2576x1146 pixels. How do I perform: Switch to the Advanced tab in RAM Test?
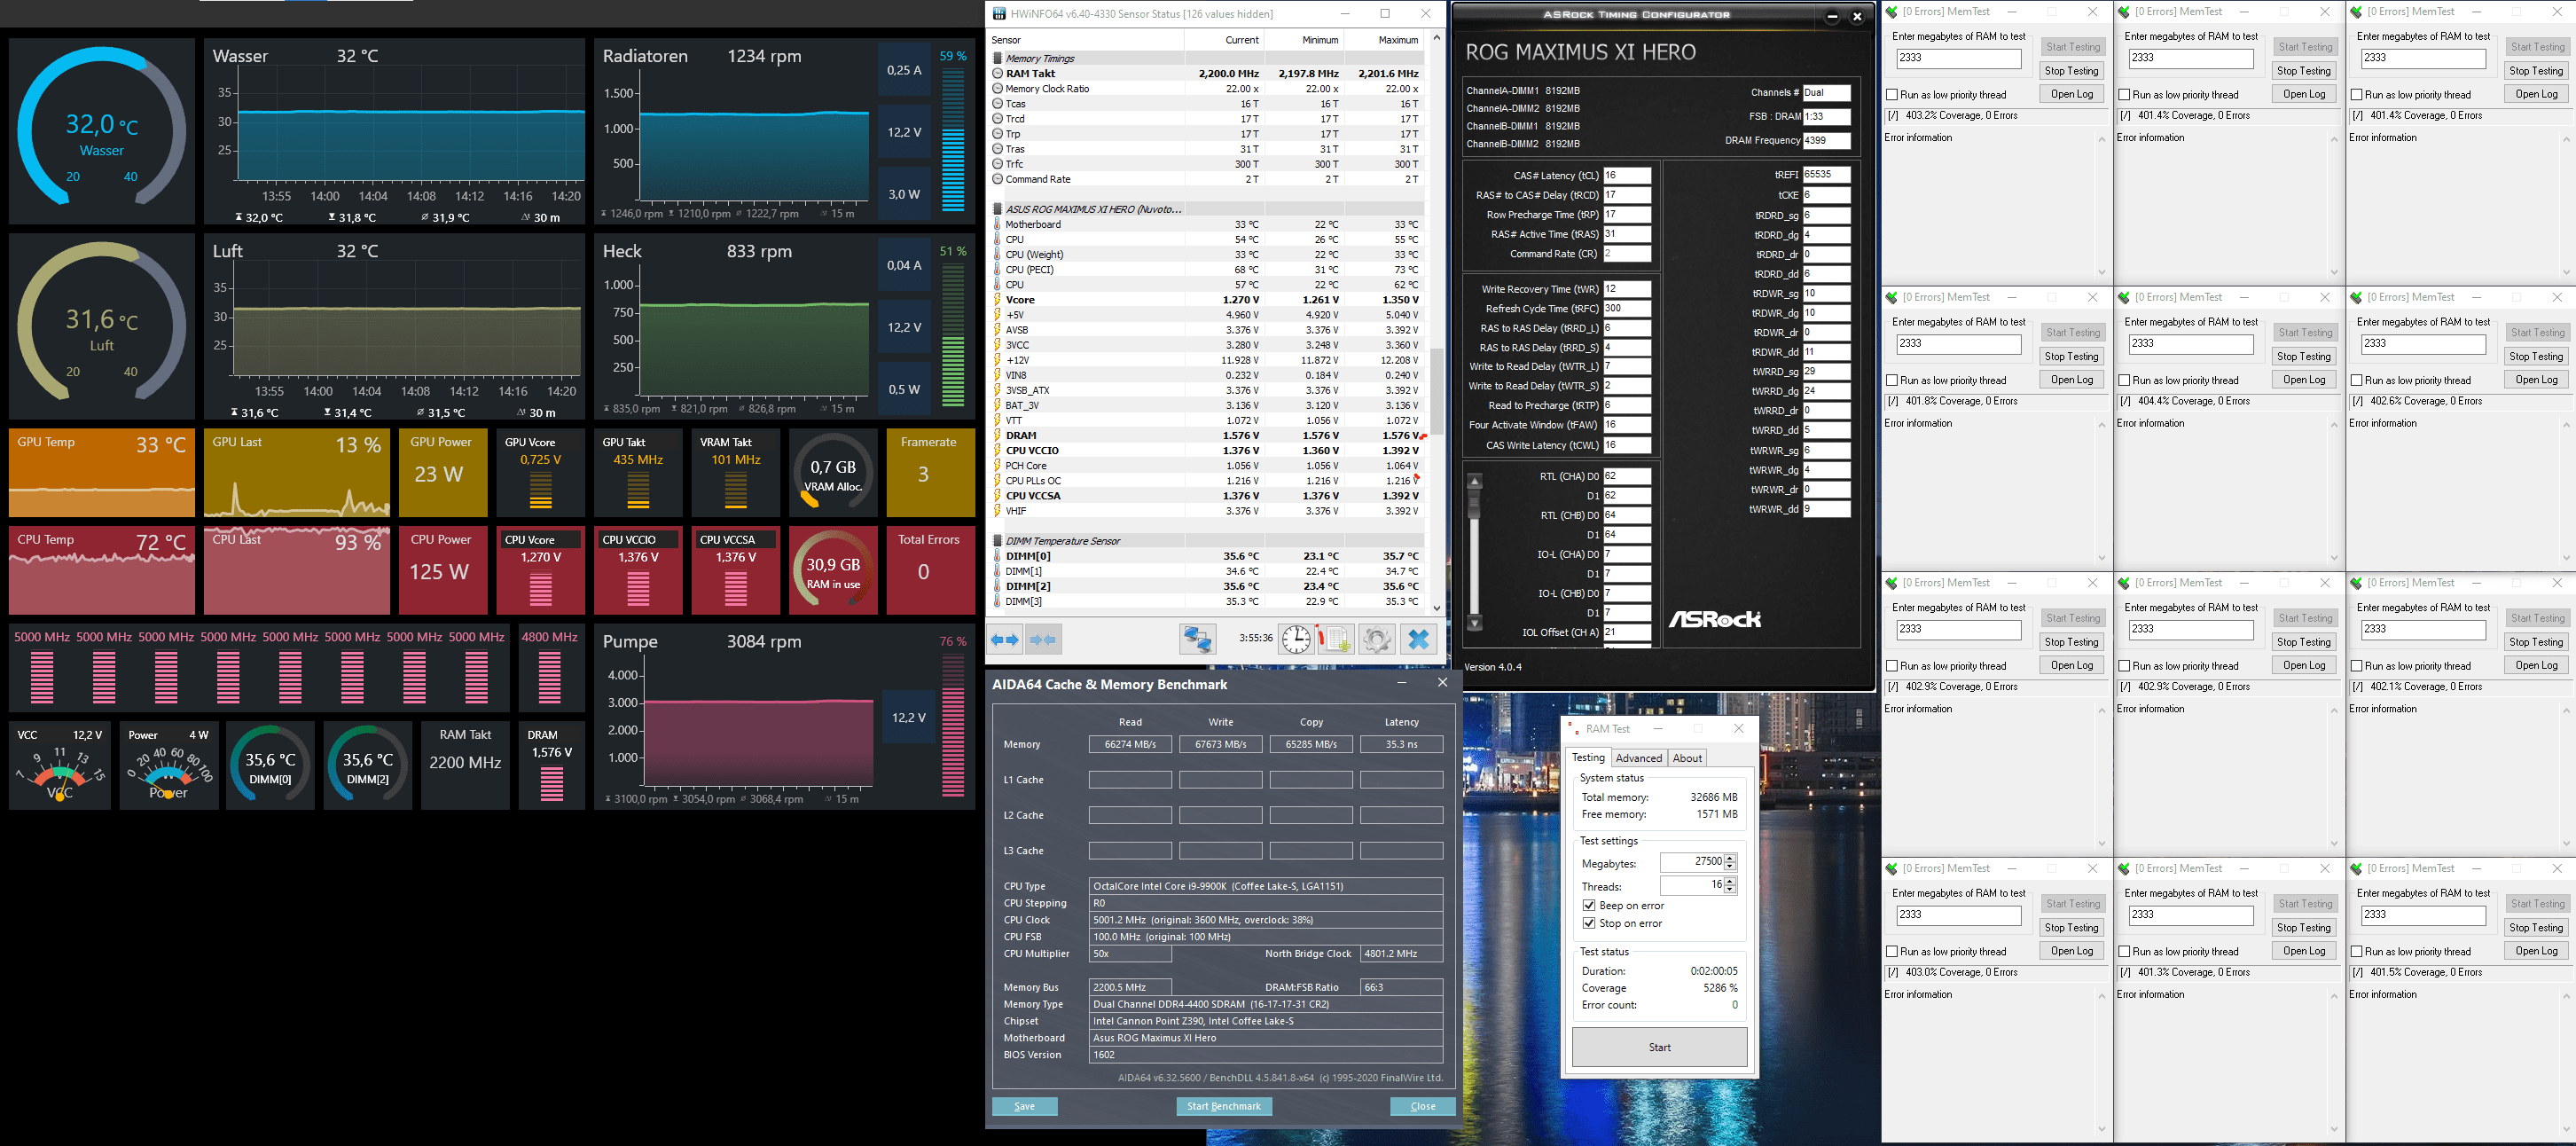(1638, 759)
